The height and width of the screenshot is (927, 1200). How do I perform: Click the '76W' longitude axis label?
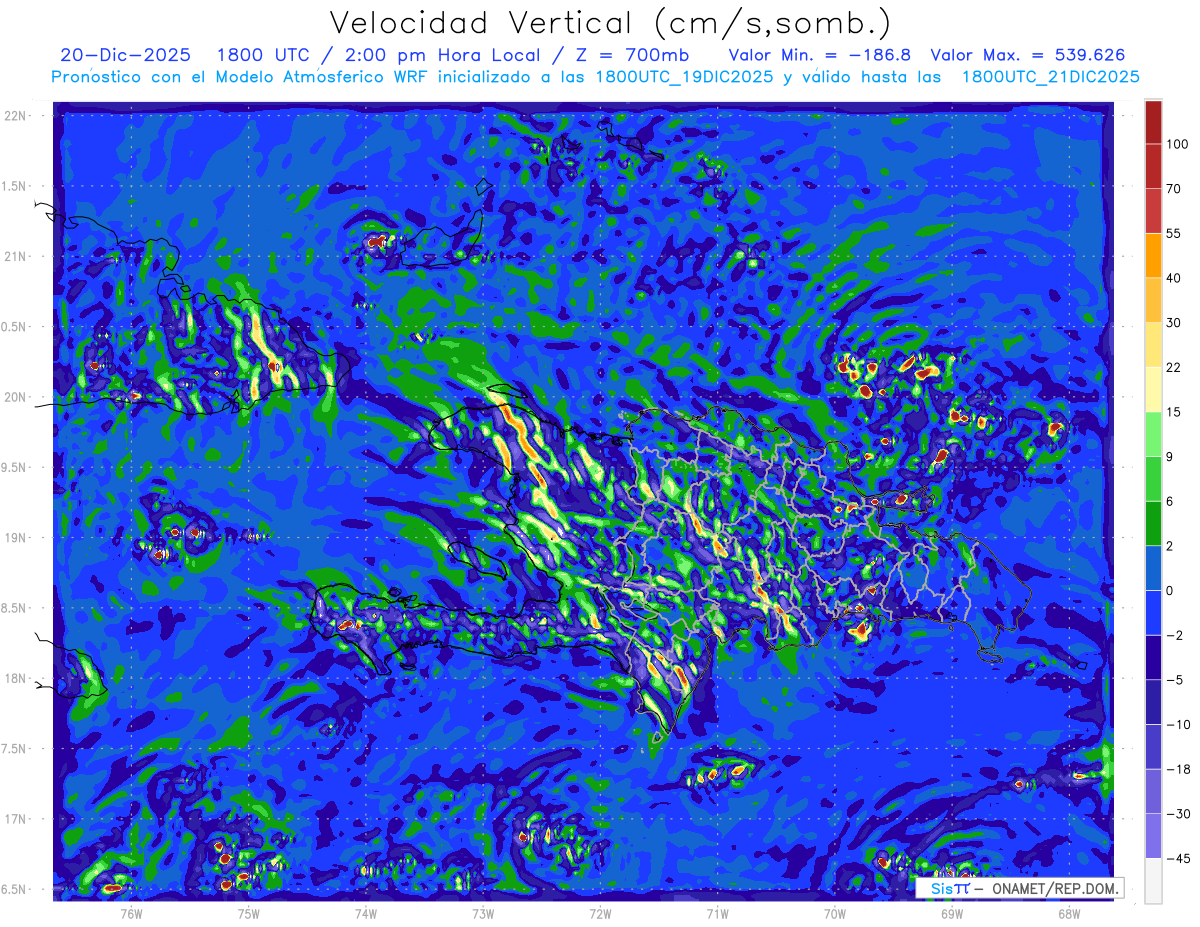pyautogui.click(x=131, y=912)
